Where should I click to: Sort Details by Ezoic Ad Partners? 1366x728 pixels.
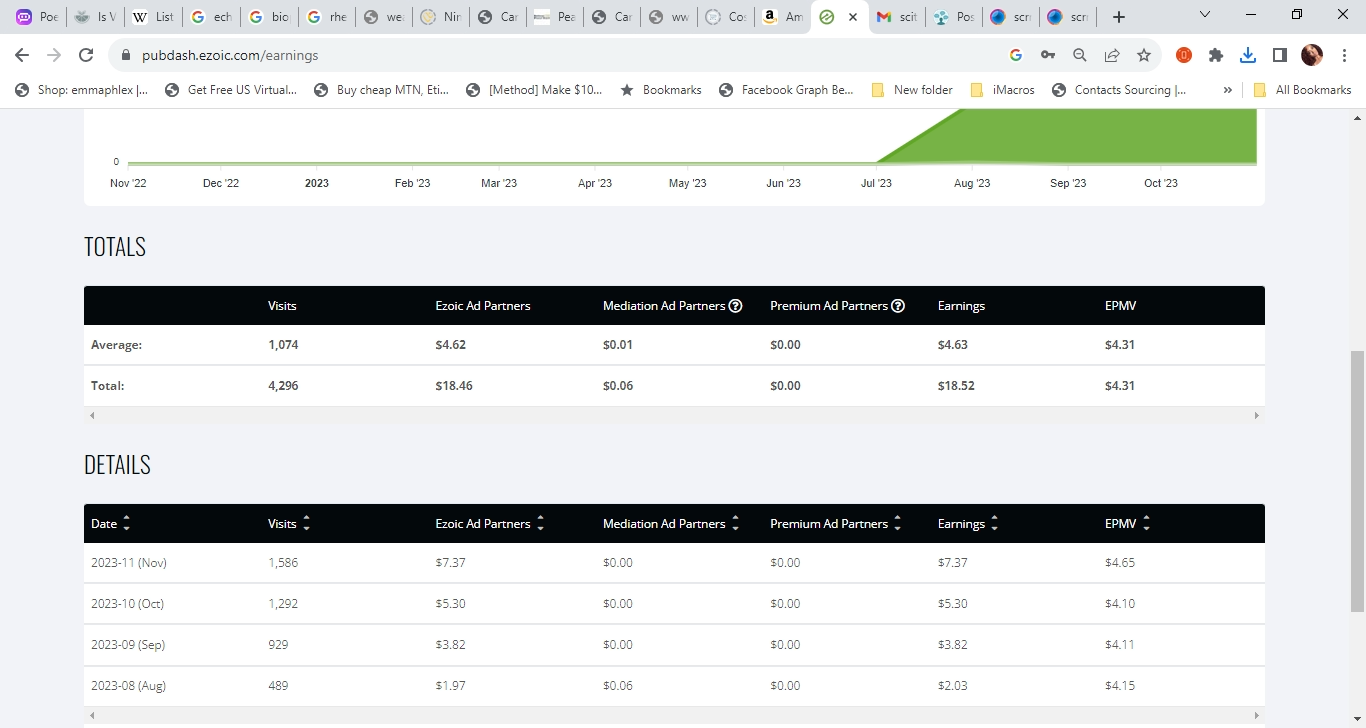pyautogui.click(x=540, y=524)
